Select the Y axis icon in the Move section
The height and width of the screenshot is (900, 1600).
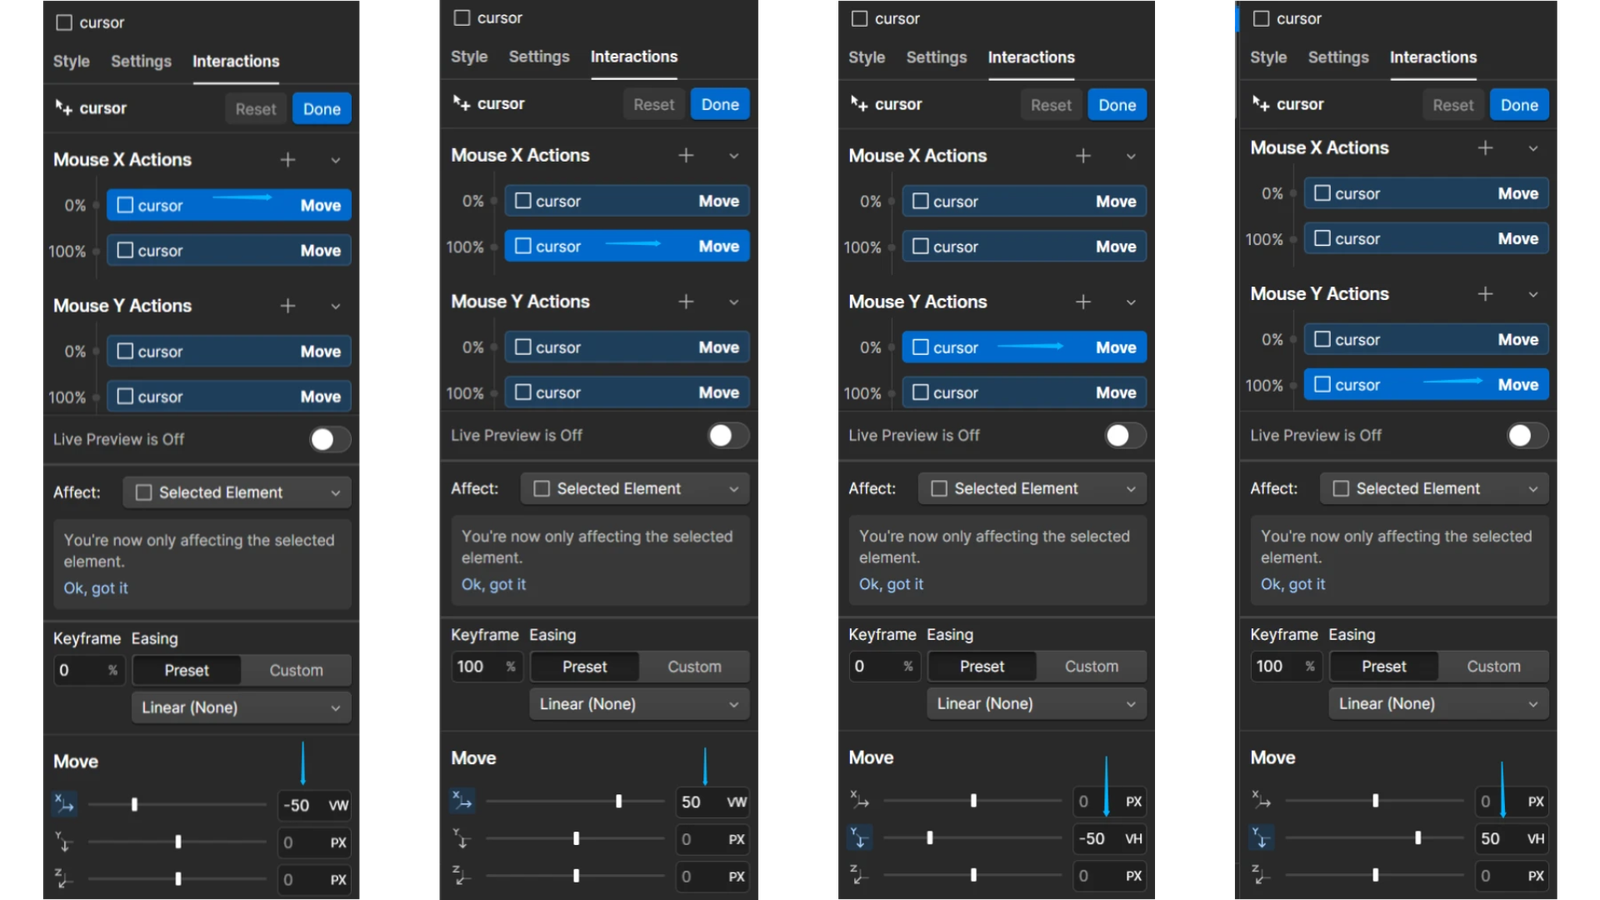tap(64, 841)
